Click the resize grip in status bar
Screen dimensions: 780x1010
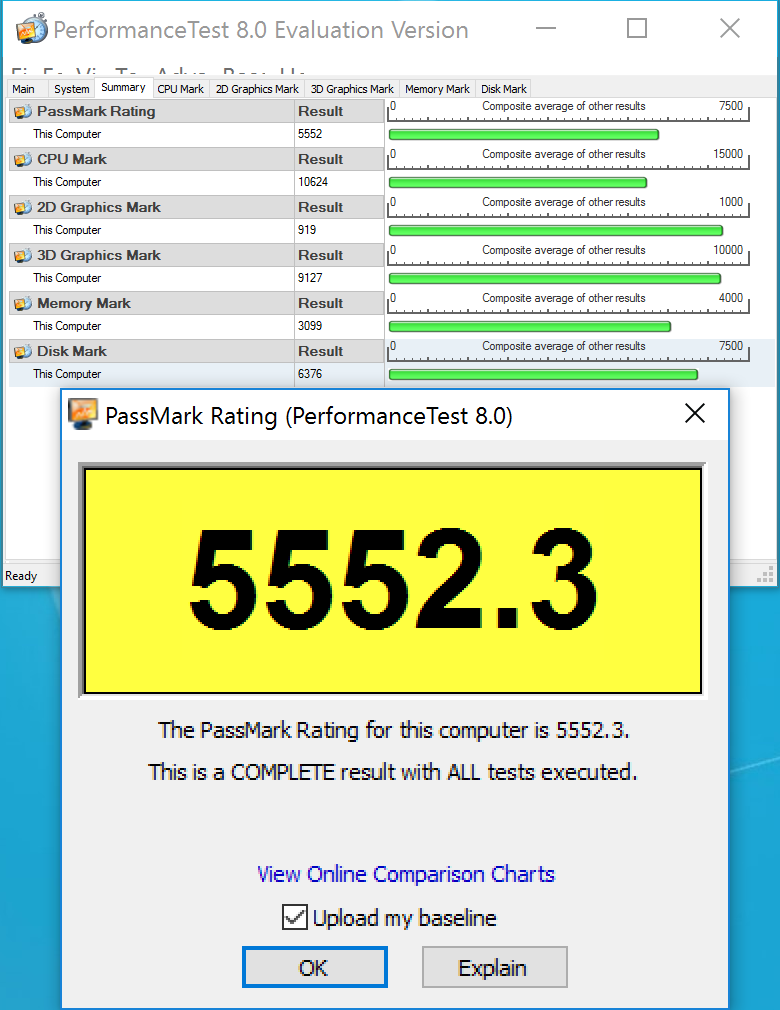tap(765, 575)
